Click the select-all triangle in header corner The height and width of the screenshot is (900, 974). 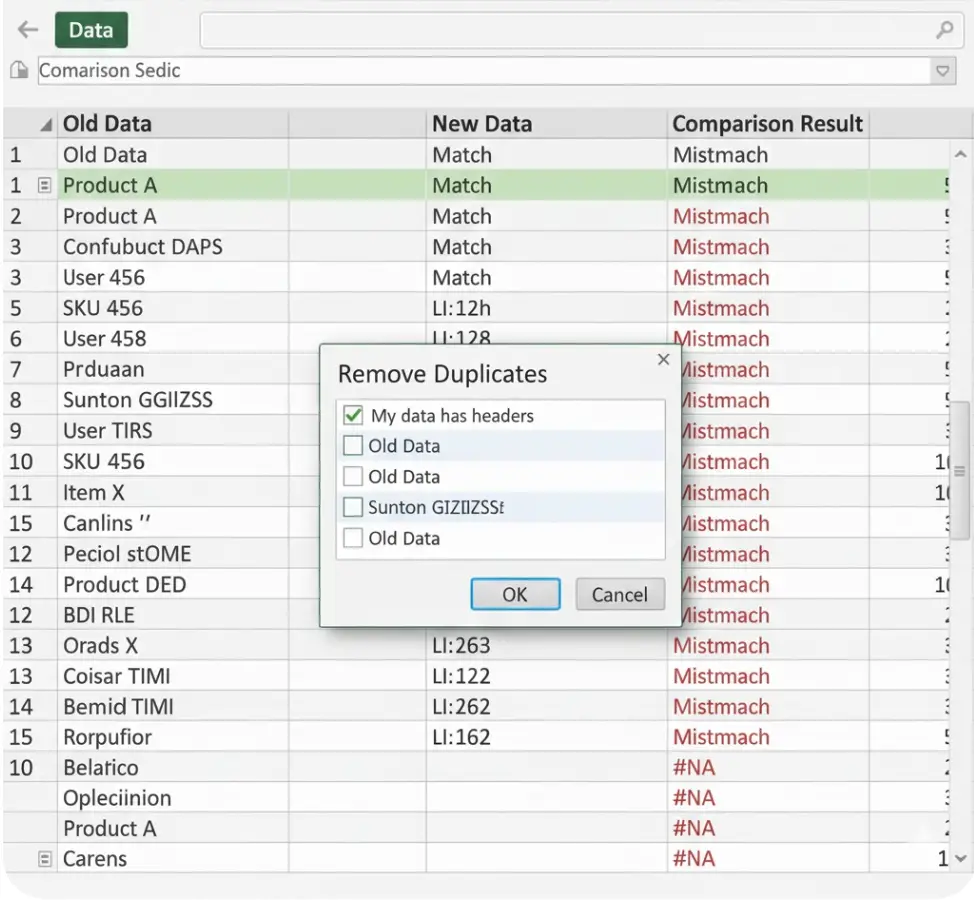coord(45,125)
